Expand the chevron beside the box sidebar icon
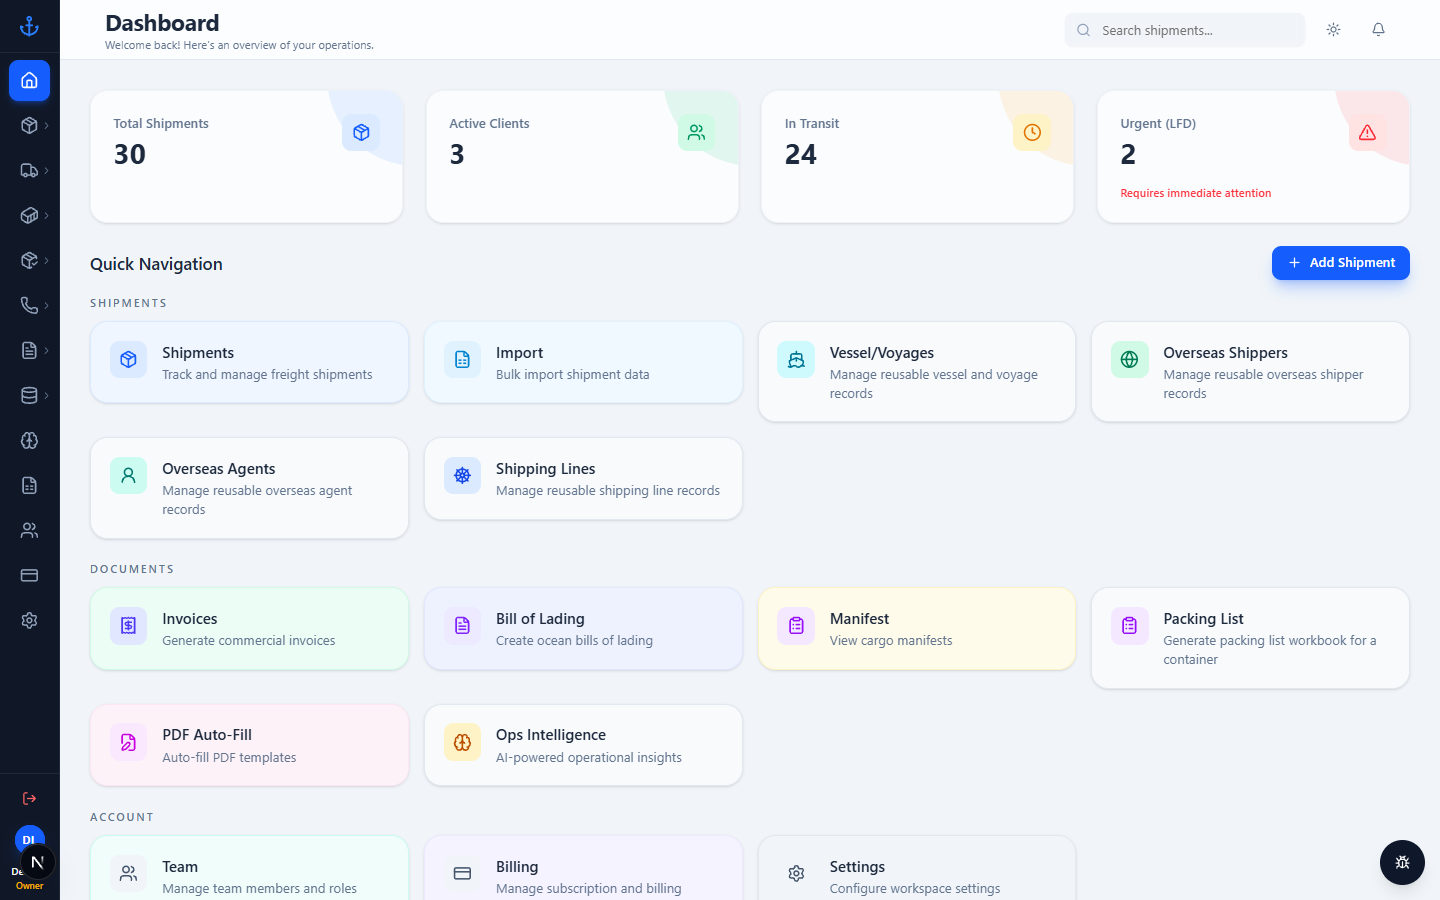 point(46,125)
